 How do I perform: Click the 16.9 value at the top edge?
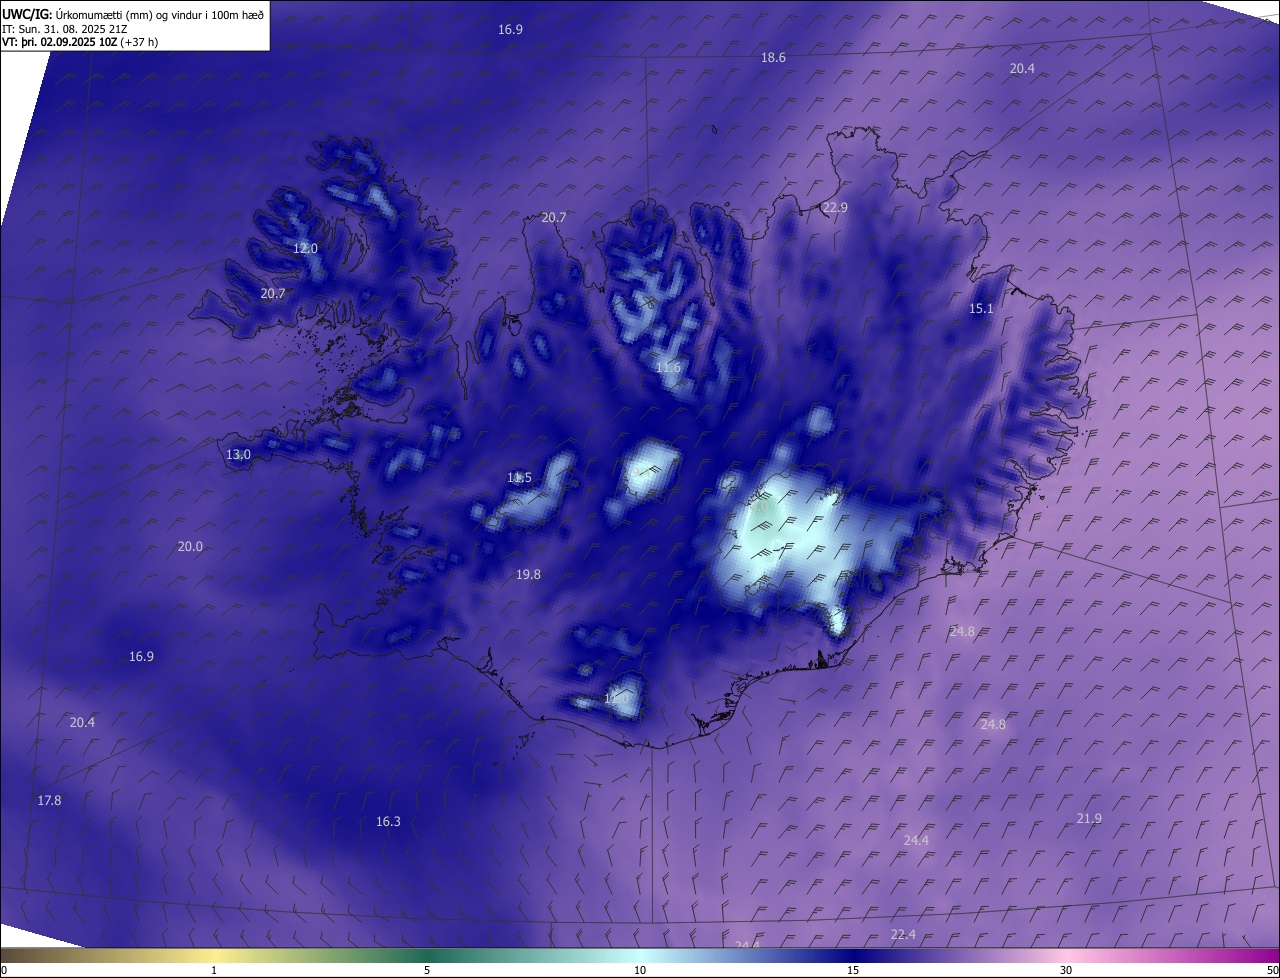pyautogui.click(x=510, y=30)
